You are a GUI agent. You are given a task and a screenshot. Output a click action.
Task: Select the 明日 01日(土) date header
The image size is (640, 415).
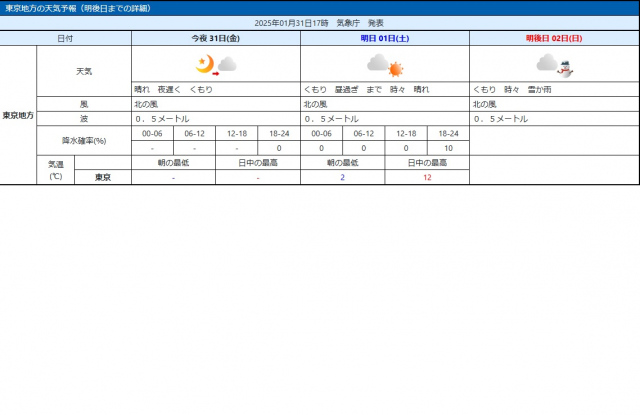(x=384, y=38)
